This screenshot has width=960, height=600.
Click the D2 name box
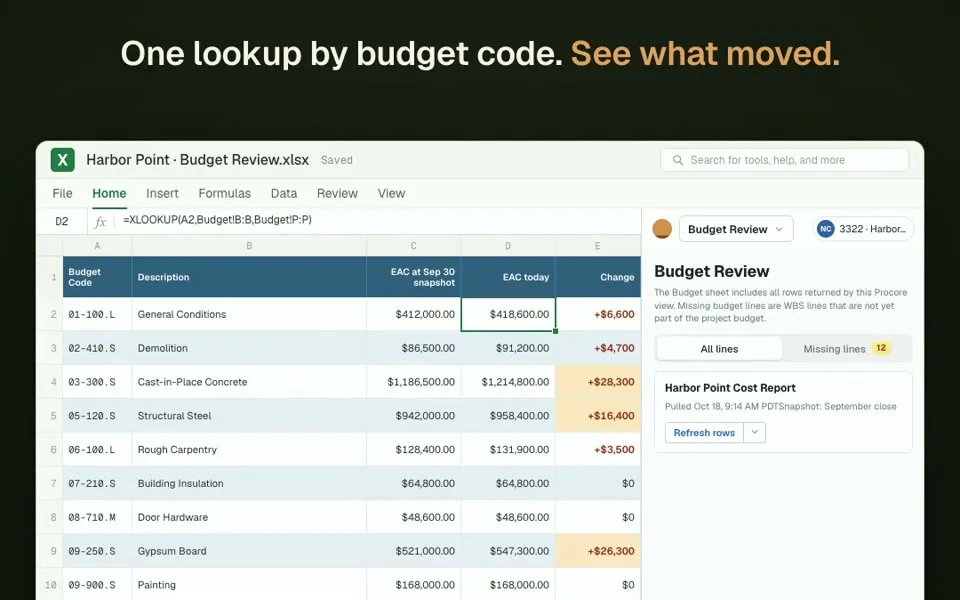(62, 222)
